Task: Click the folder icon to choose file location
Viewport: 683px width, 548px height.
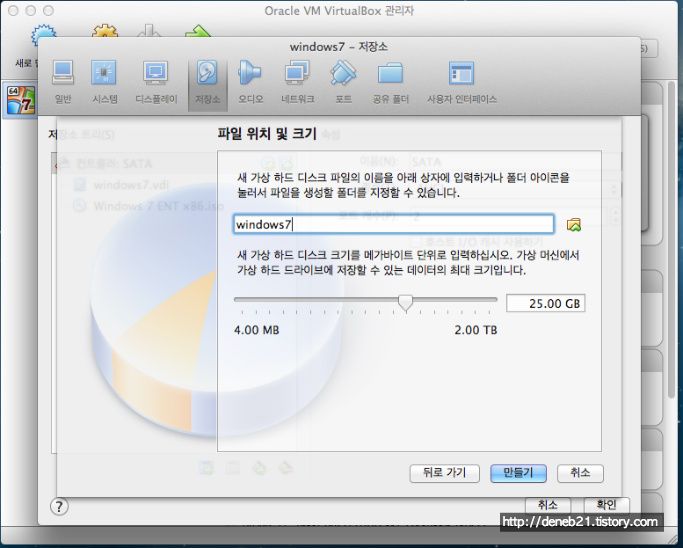Action: click(x=573, y=225)
